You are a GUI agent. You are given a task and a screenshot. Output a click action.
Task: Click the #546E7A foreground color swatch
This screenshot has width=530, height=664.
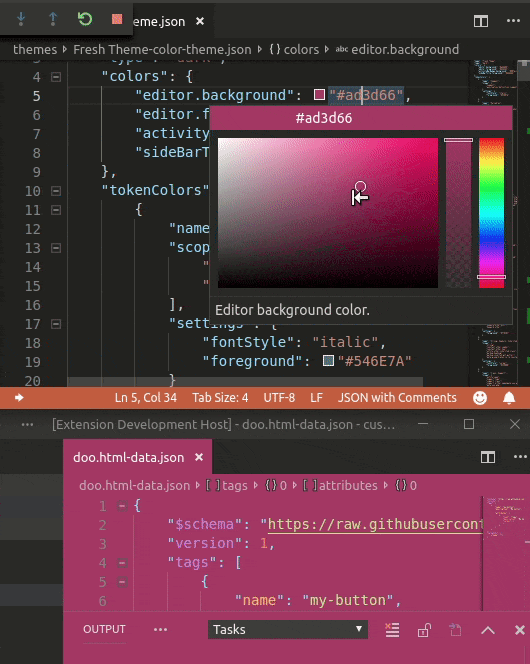coord(328,361)
